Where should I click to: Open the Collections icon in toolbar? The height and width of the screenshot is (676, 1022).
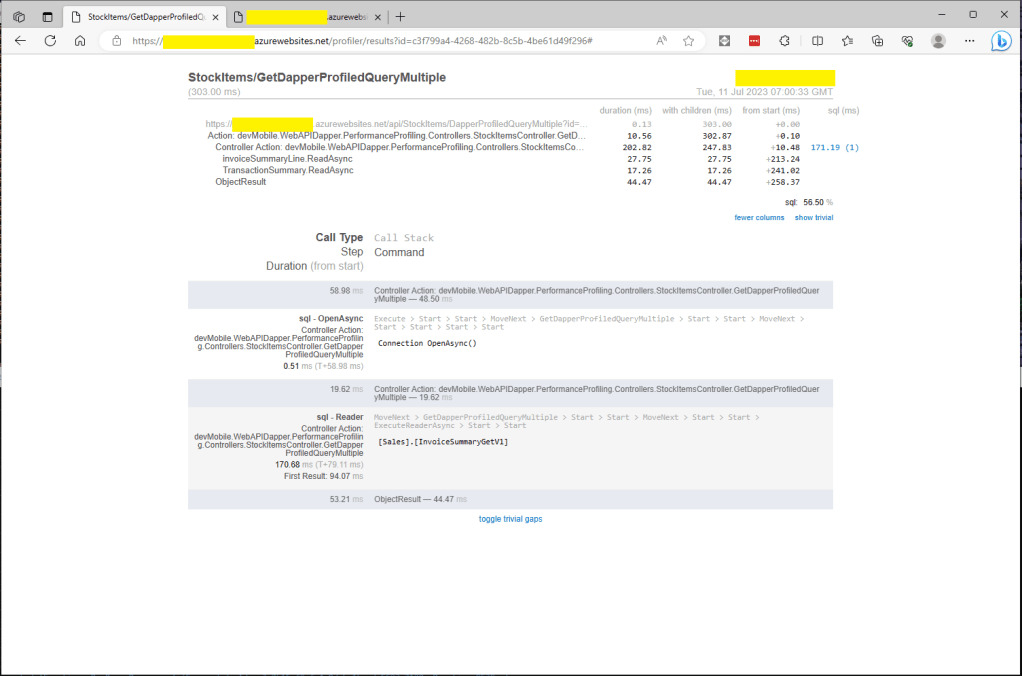(877, 41)
